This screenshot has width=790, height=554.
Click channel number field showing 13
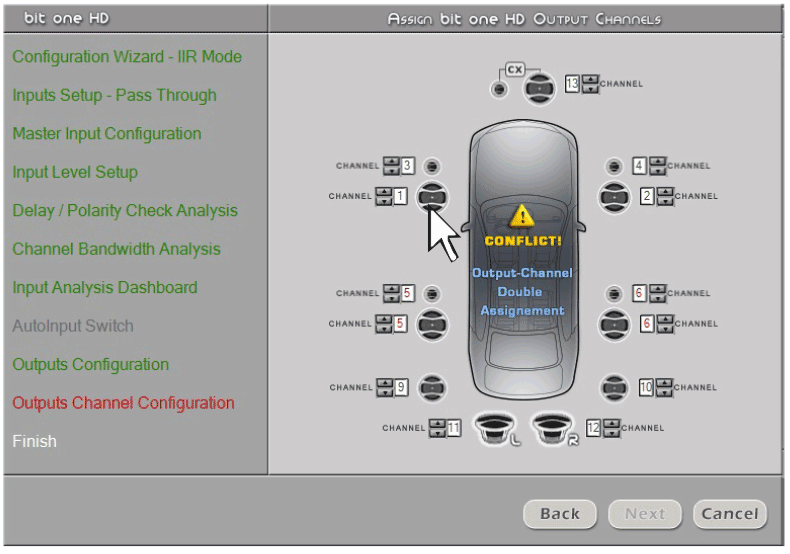[x=572, y=84]
